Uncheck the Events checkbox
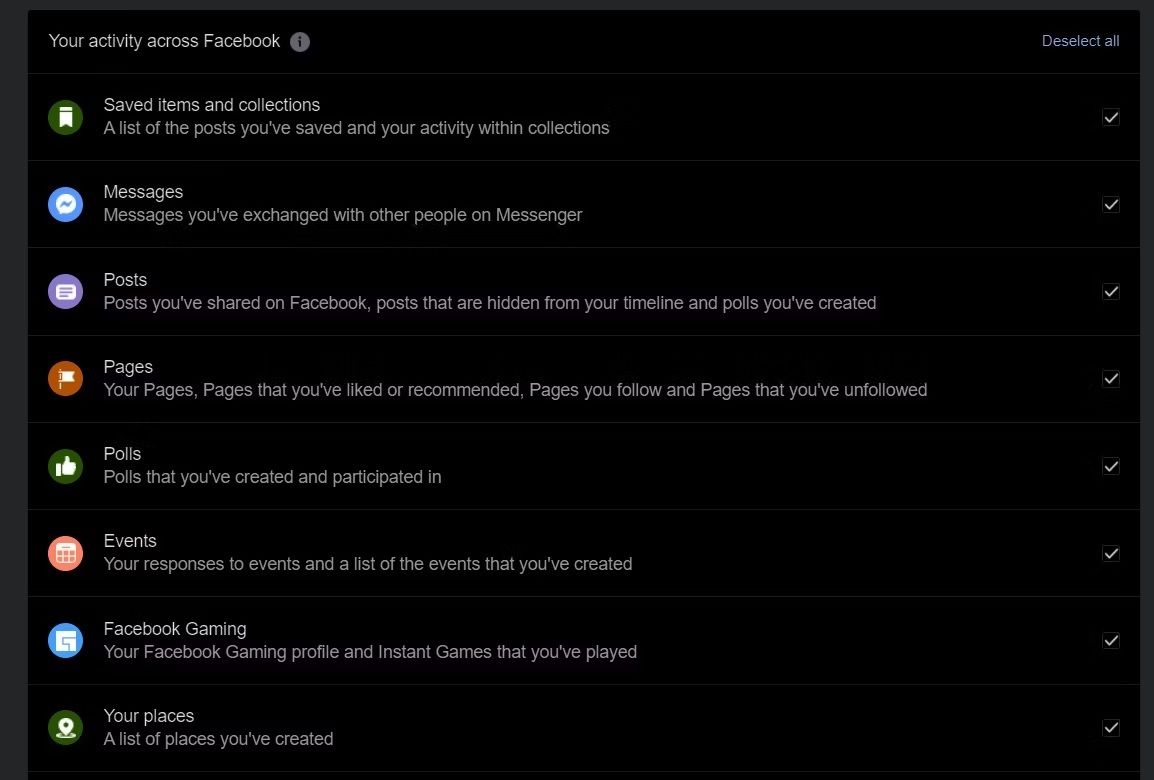The height and width of the screenshot is (780, 1154). tap(1111, 553)
